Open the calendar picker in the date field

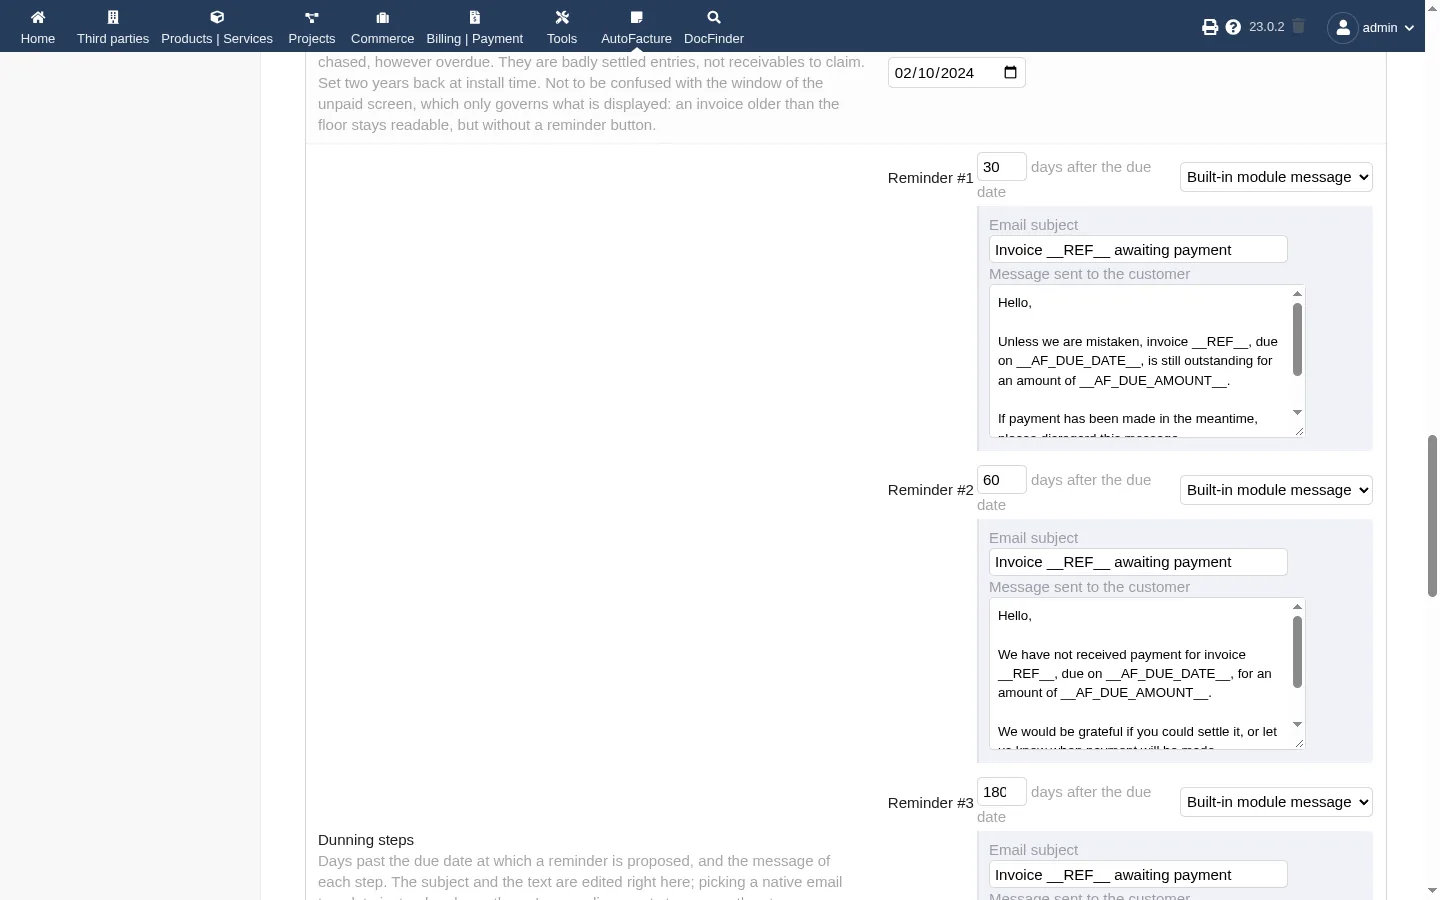pyautogui.click(x=1010, y=72)
